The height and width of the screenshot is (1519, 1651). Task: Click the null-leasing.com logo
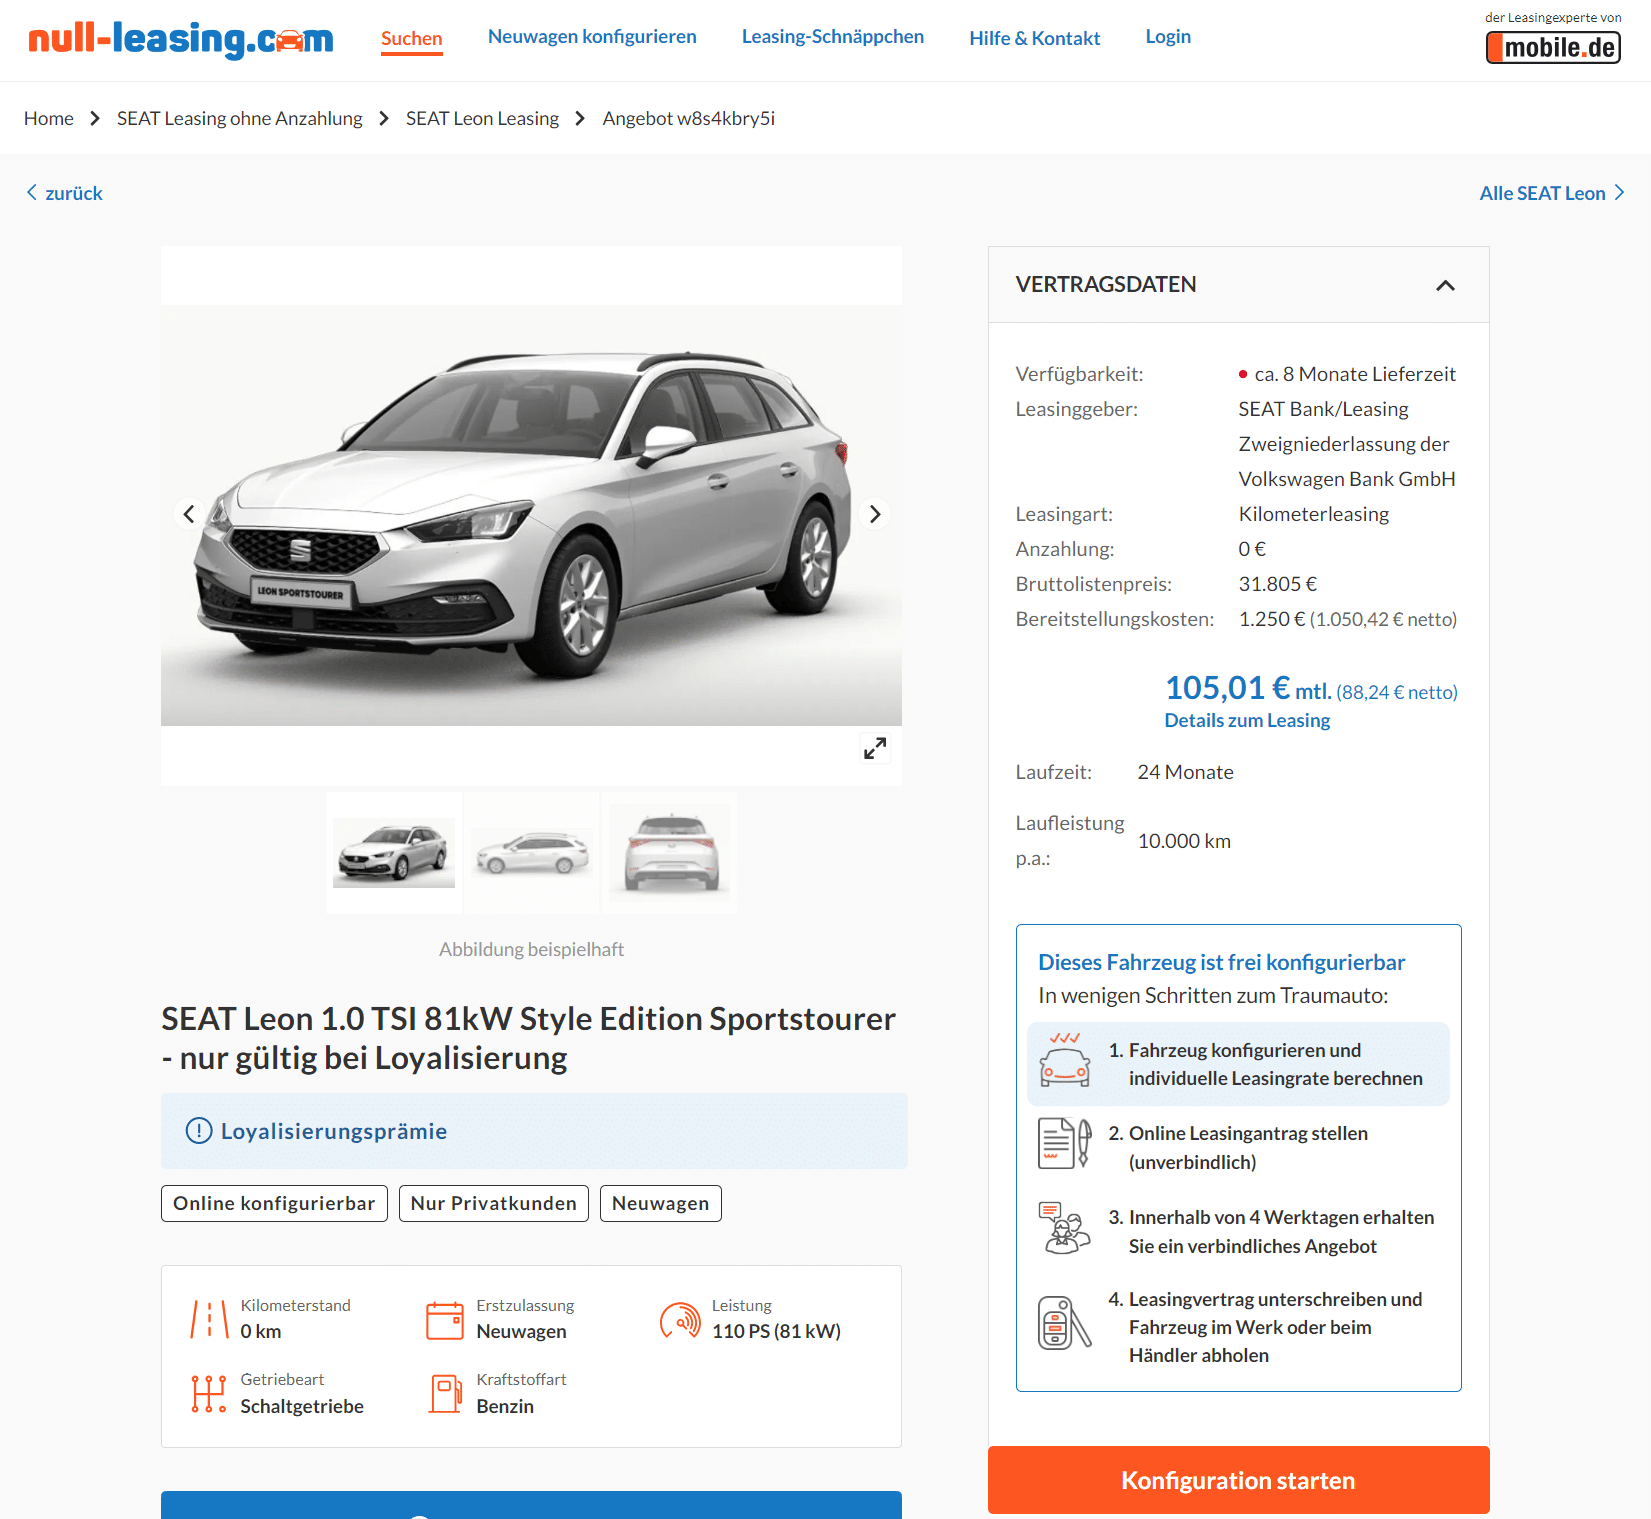click(x=181, y=39)
